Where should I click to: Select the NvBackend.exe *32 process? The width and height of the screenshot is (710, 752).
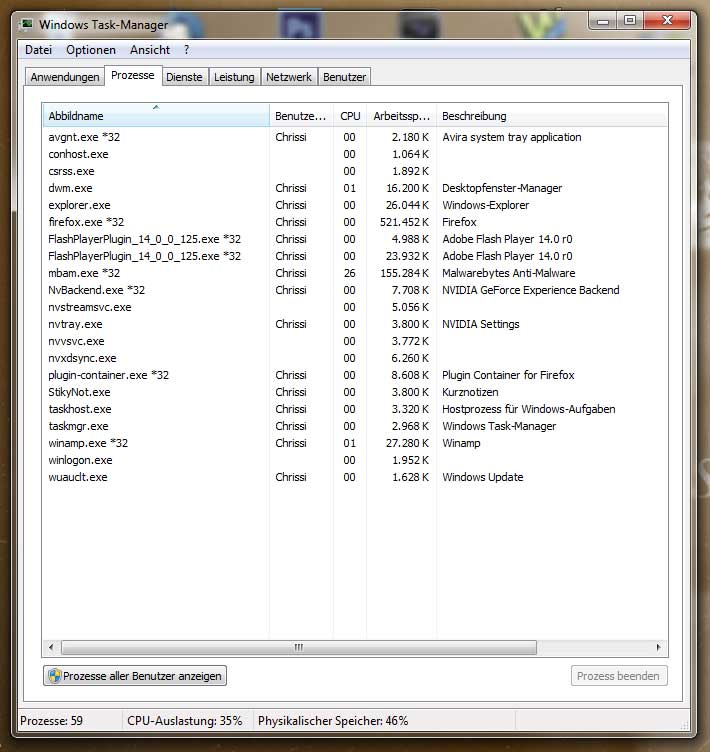coord(355,290)
